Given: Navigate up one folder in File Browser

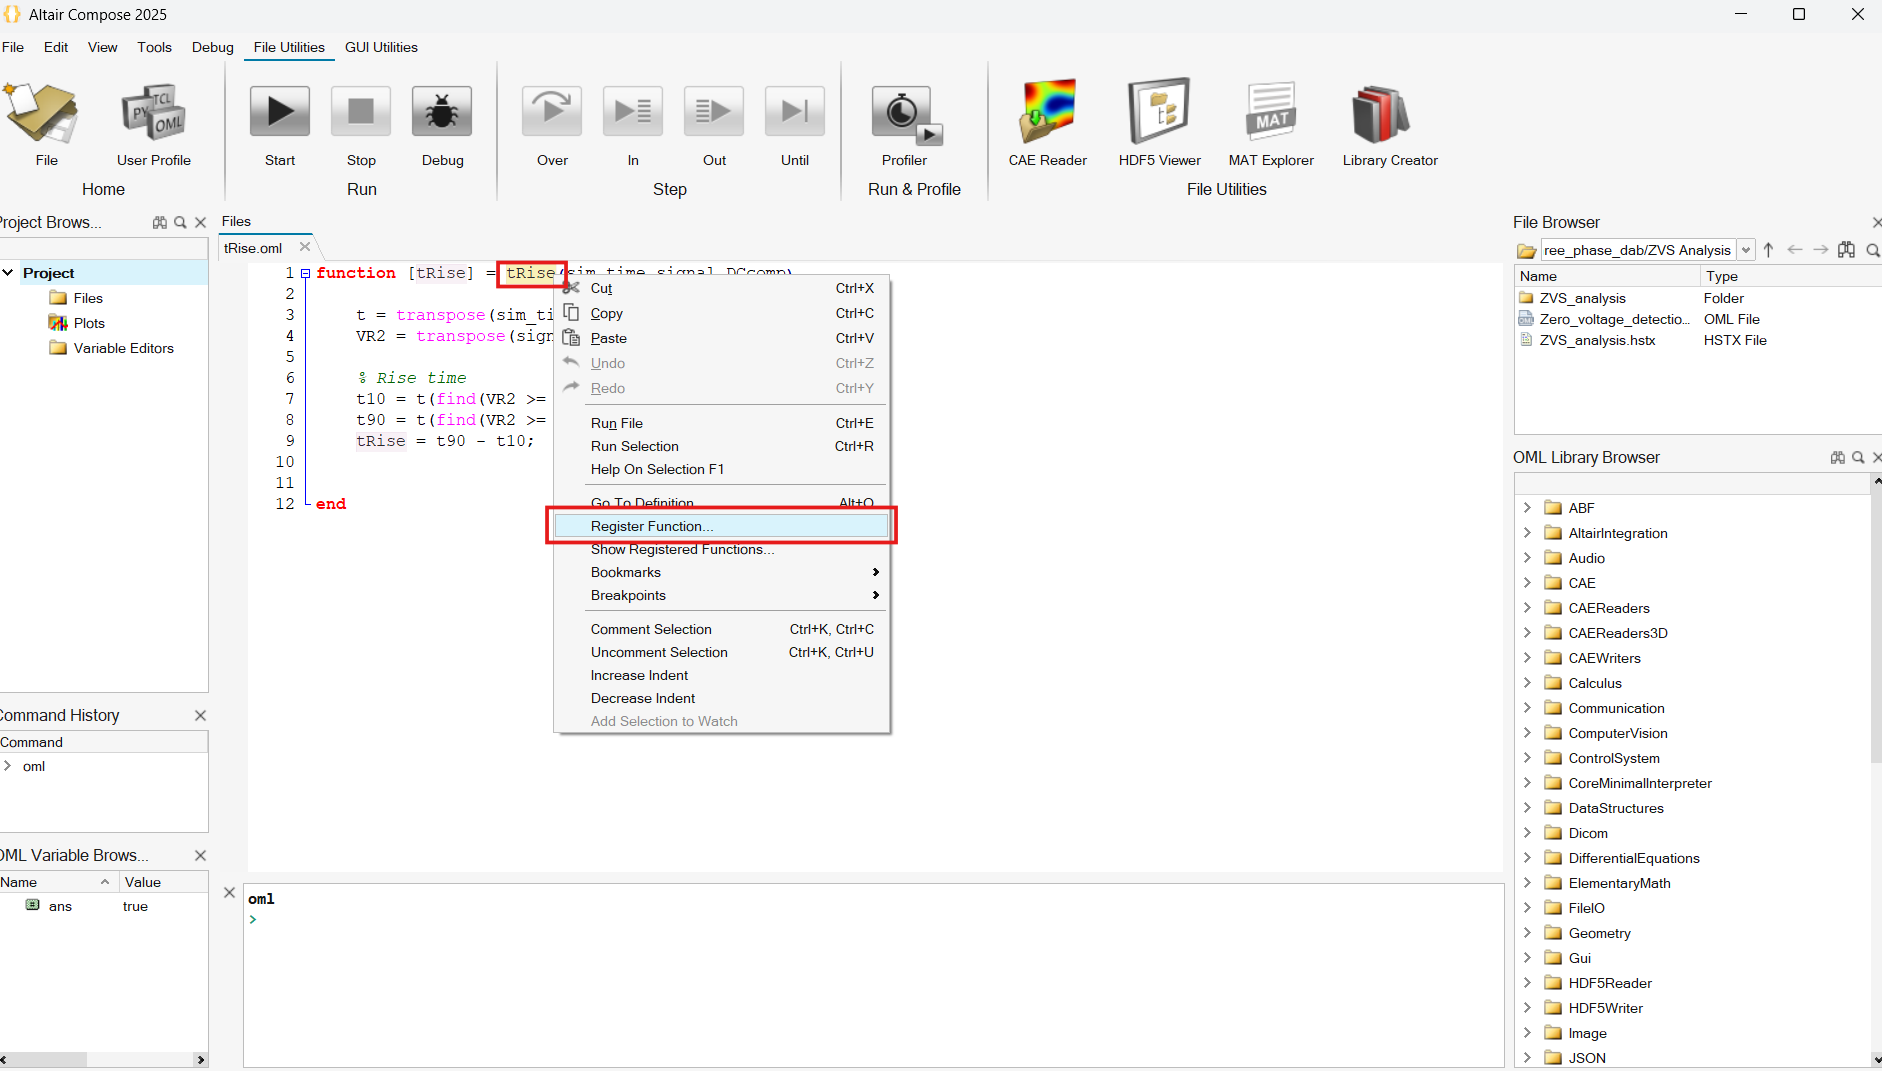Looking at the screenshot, I should coord(1768,250).
